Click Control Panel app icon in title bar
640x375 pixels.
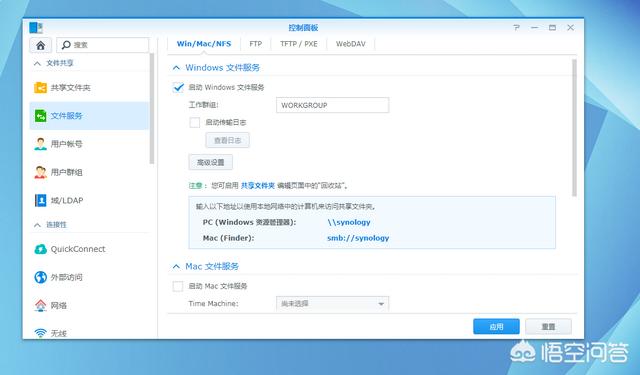(36, 28)
